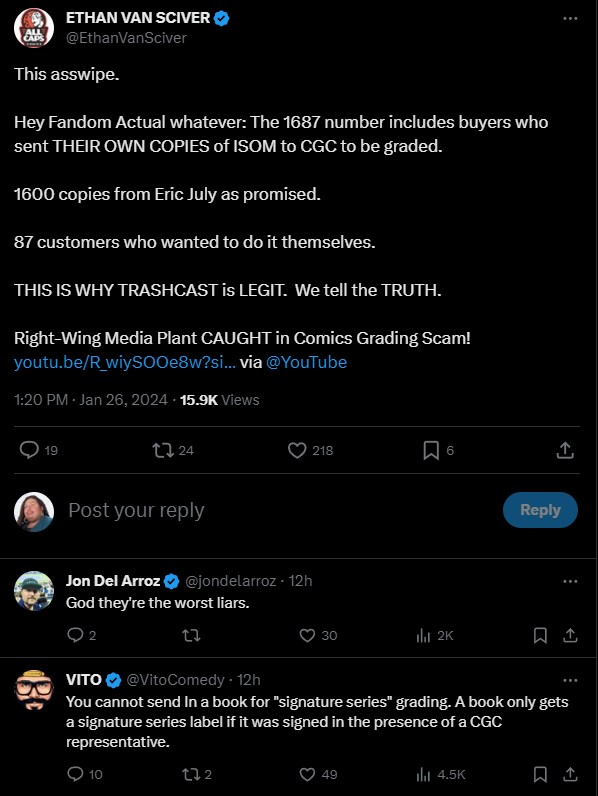View analytics for VITO's reply
The image size is (598, 796).
[x=423, y=774]
